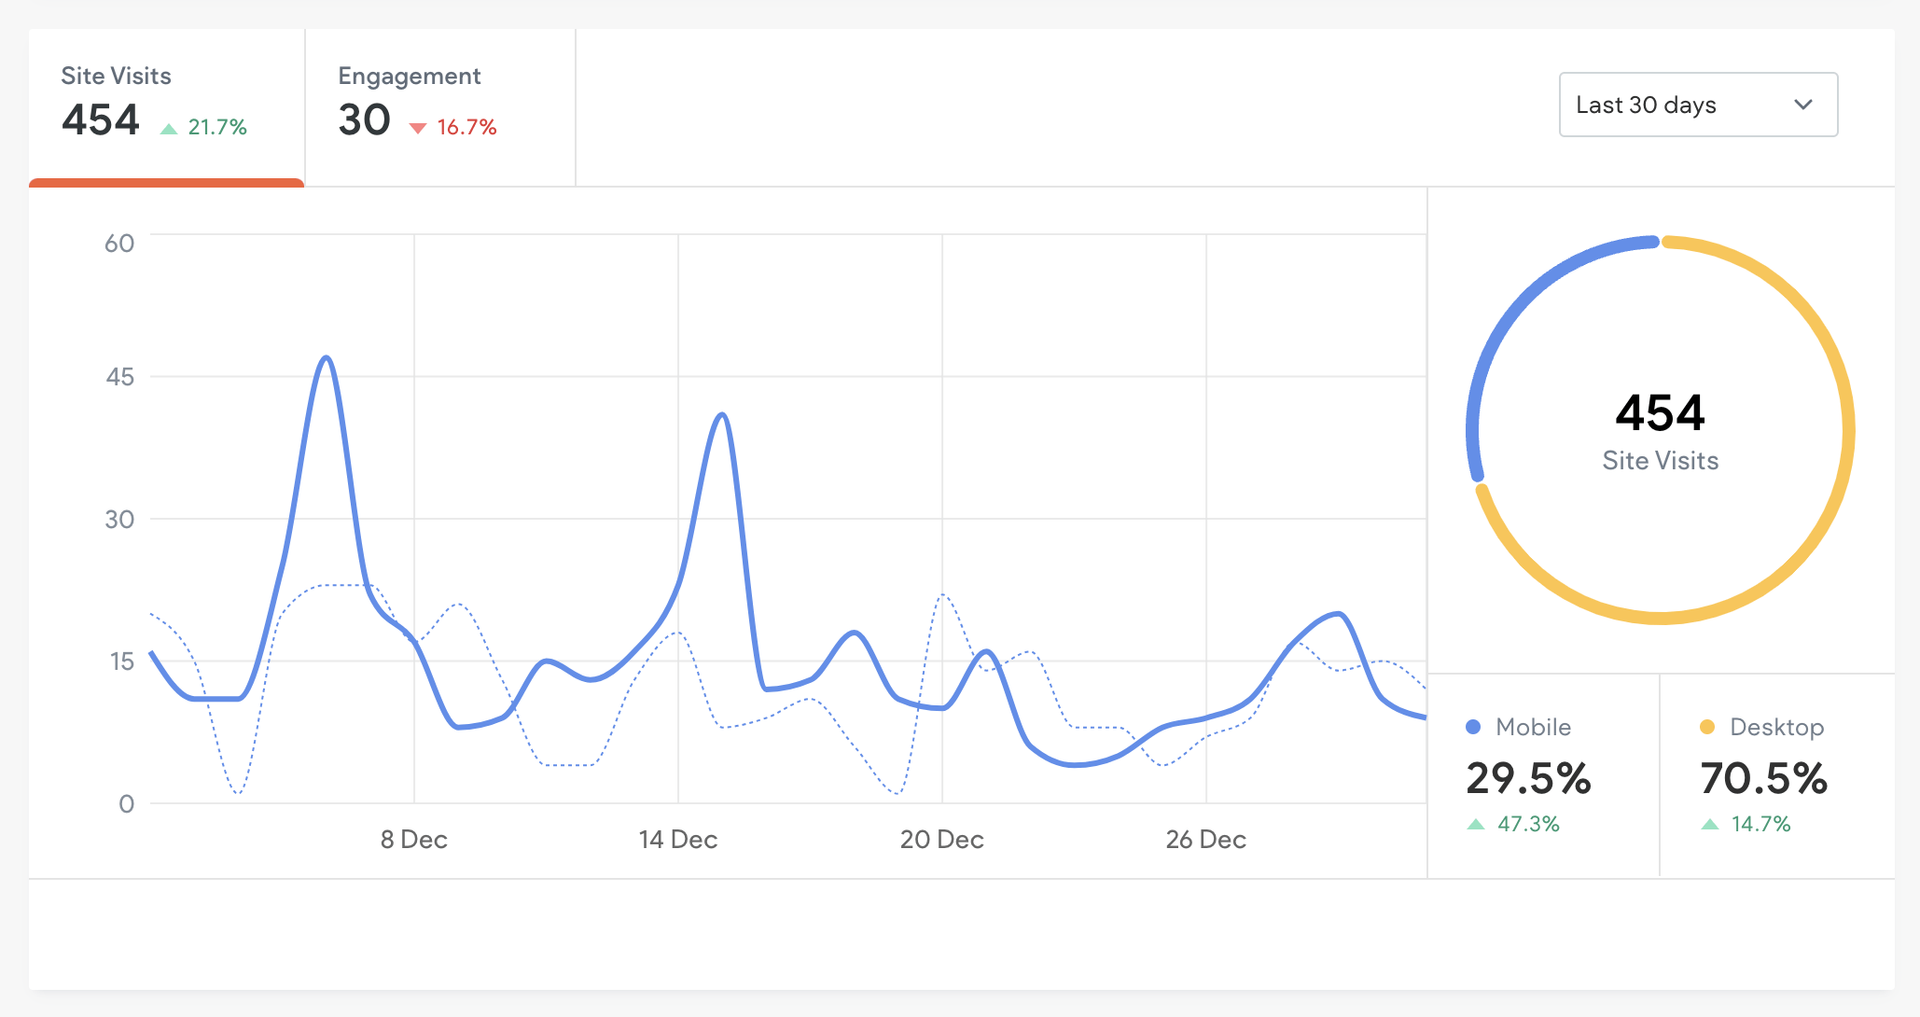Switch to the Engagement tab
Viewport: 1920px width, 1017px height.
[440, 105]
